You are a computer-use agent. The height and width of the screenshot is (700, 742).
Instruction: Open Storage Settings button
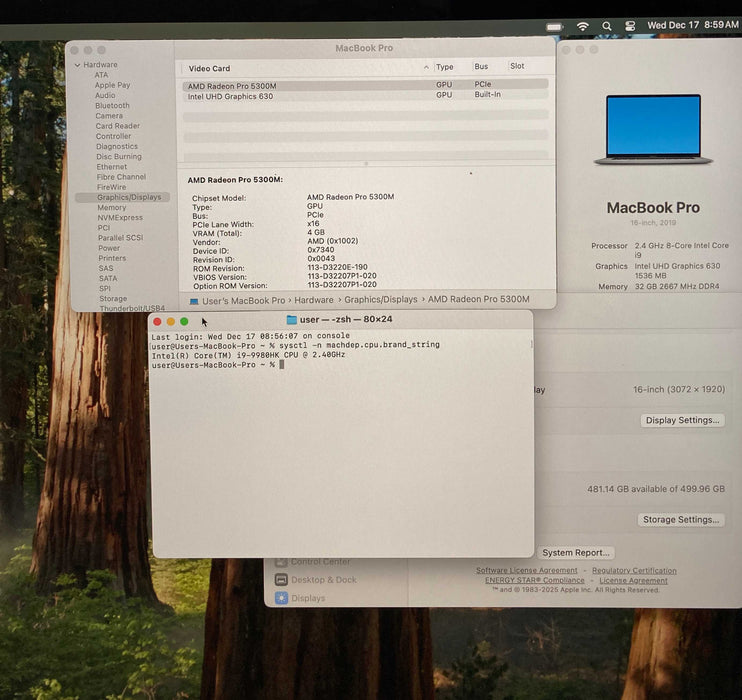pyautogui.click(x=681, y=520)
